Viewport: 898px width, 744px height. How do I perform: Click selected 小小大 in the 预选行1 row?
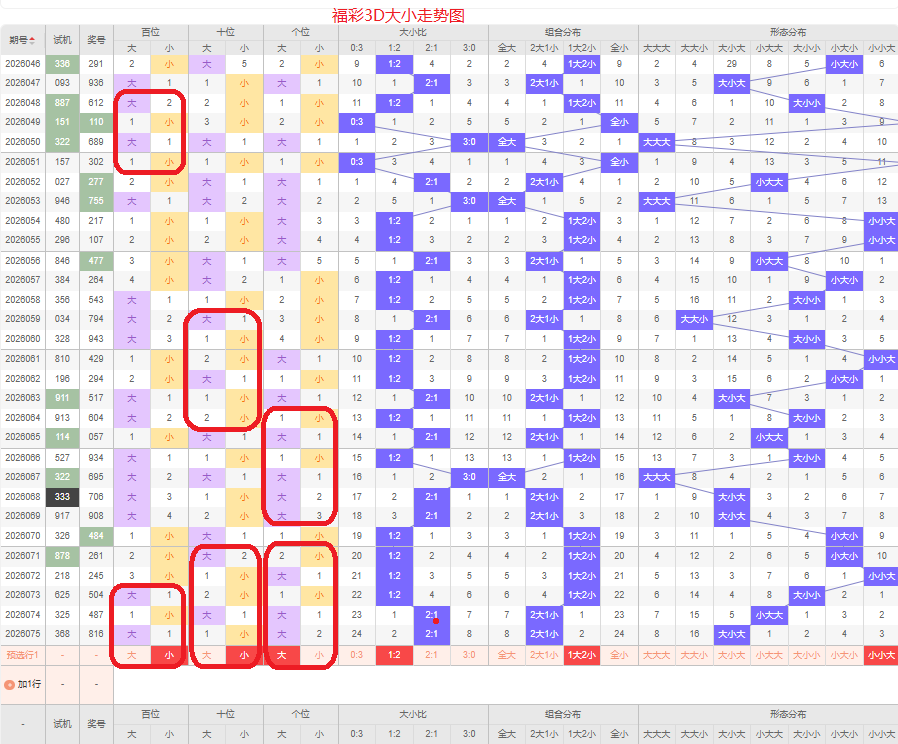(x=881, y=655)
